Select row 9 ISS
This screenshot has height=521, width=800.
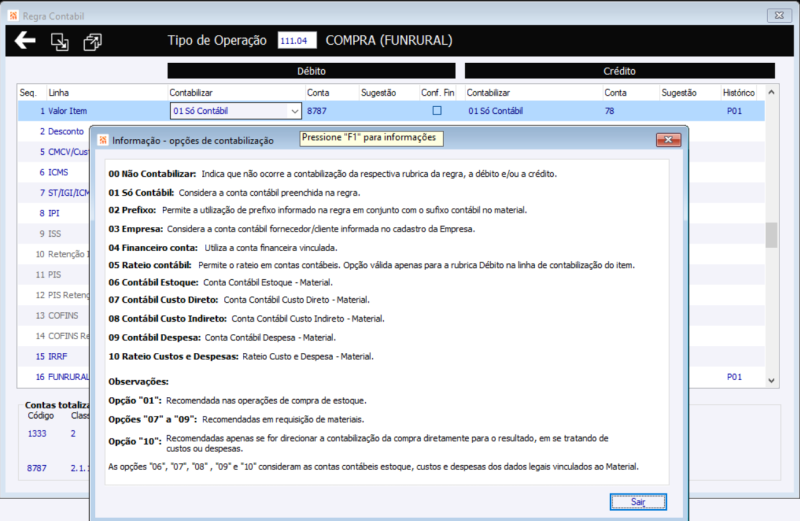pyautogui.click(x=55, y=233)
